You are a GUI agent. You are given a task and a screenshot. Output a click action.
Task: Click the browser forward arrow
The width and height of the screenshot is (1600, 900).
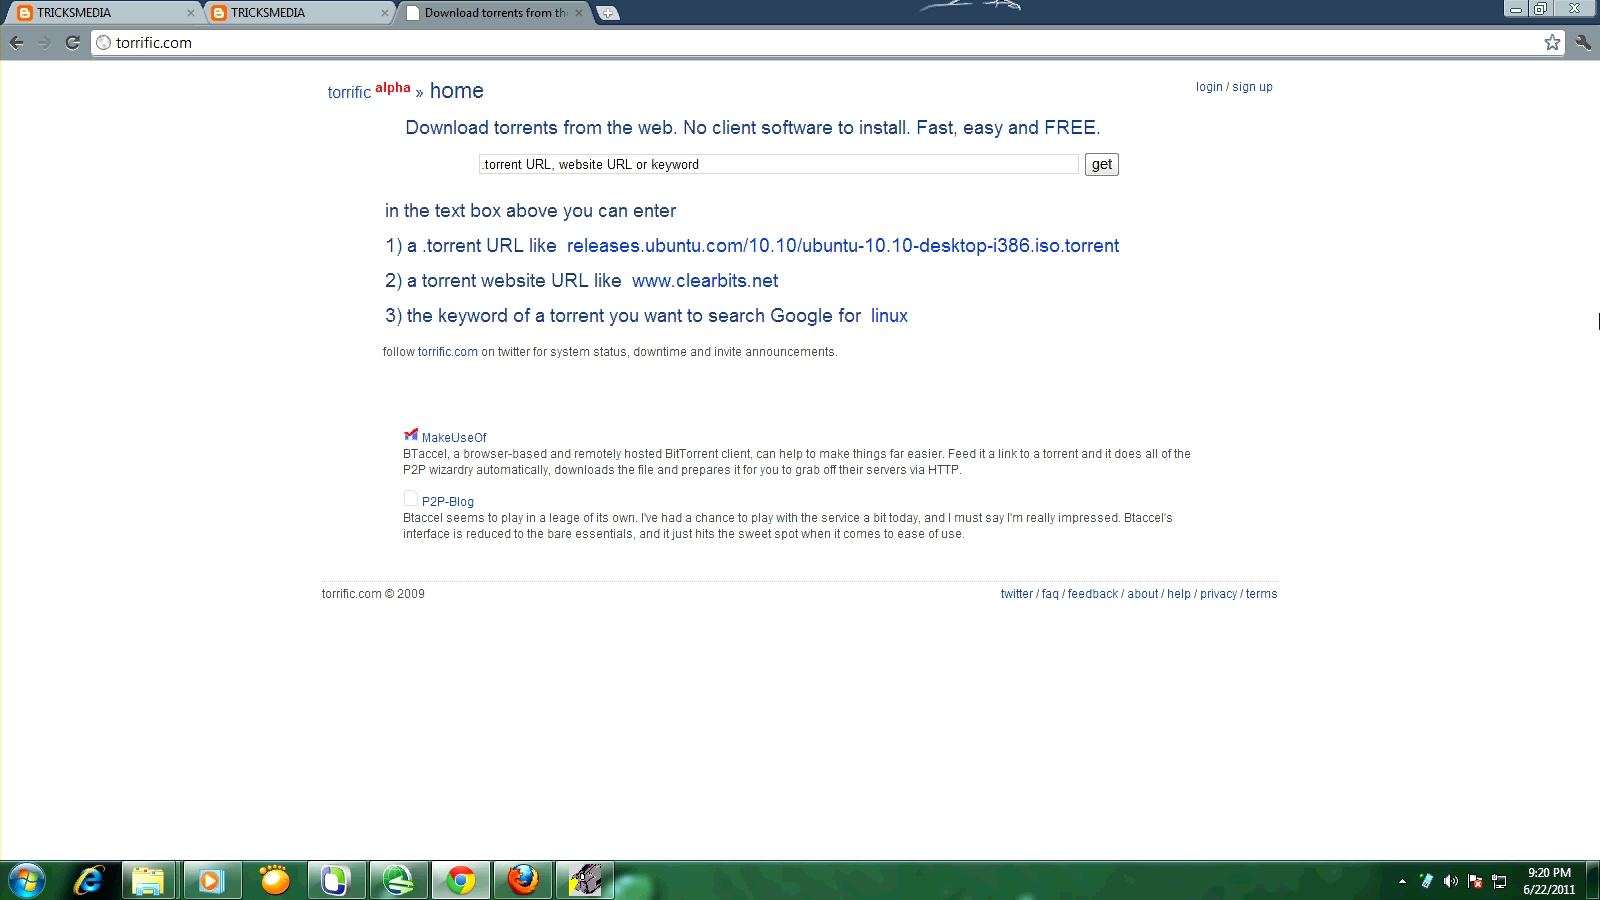point(43,42)
